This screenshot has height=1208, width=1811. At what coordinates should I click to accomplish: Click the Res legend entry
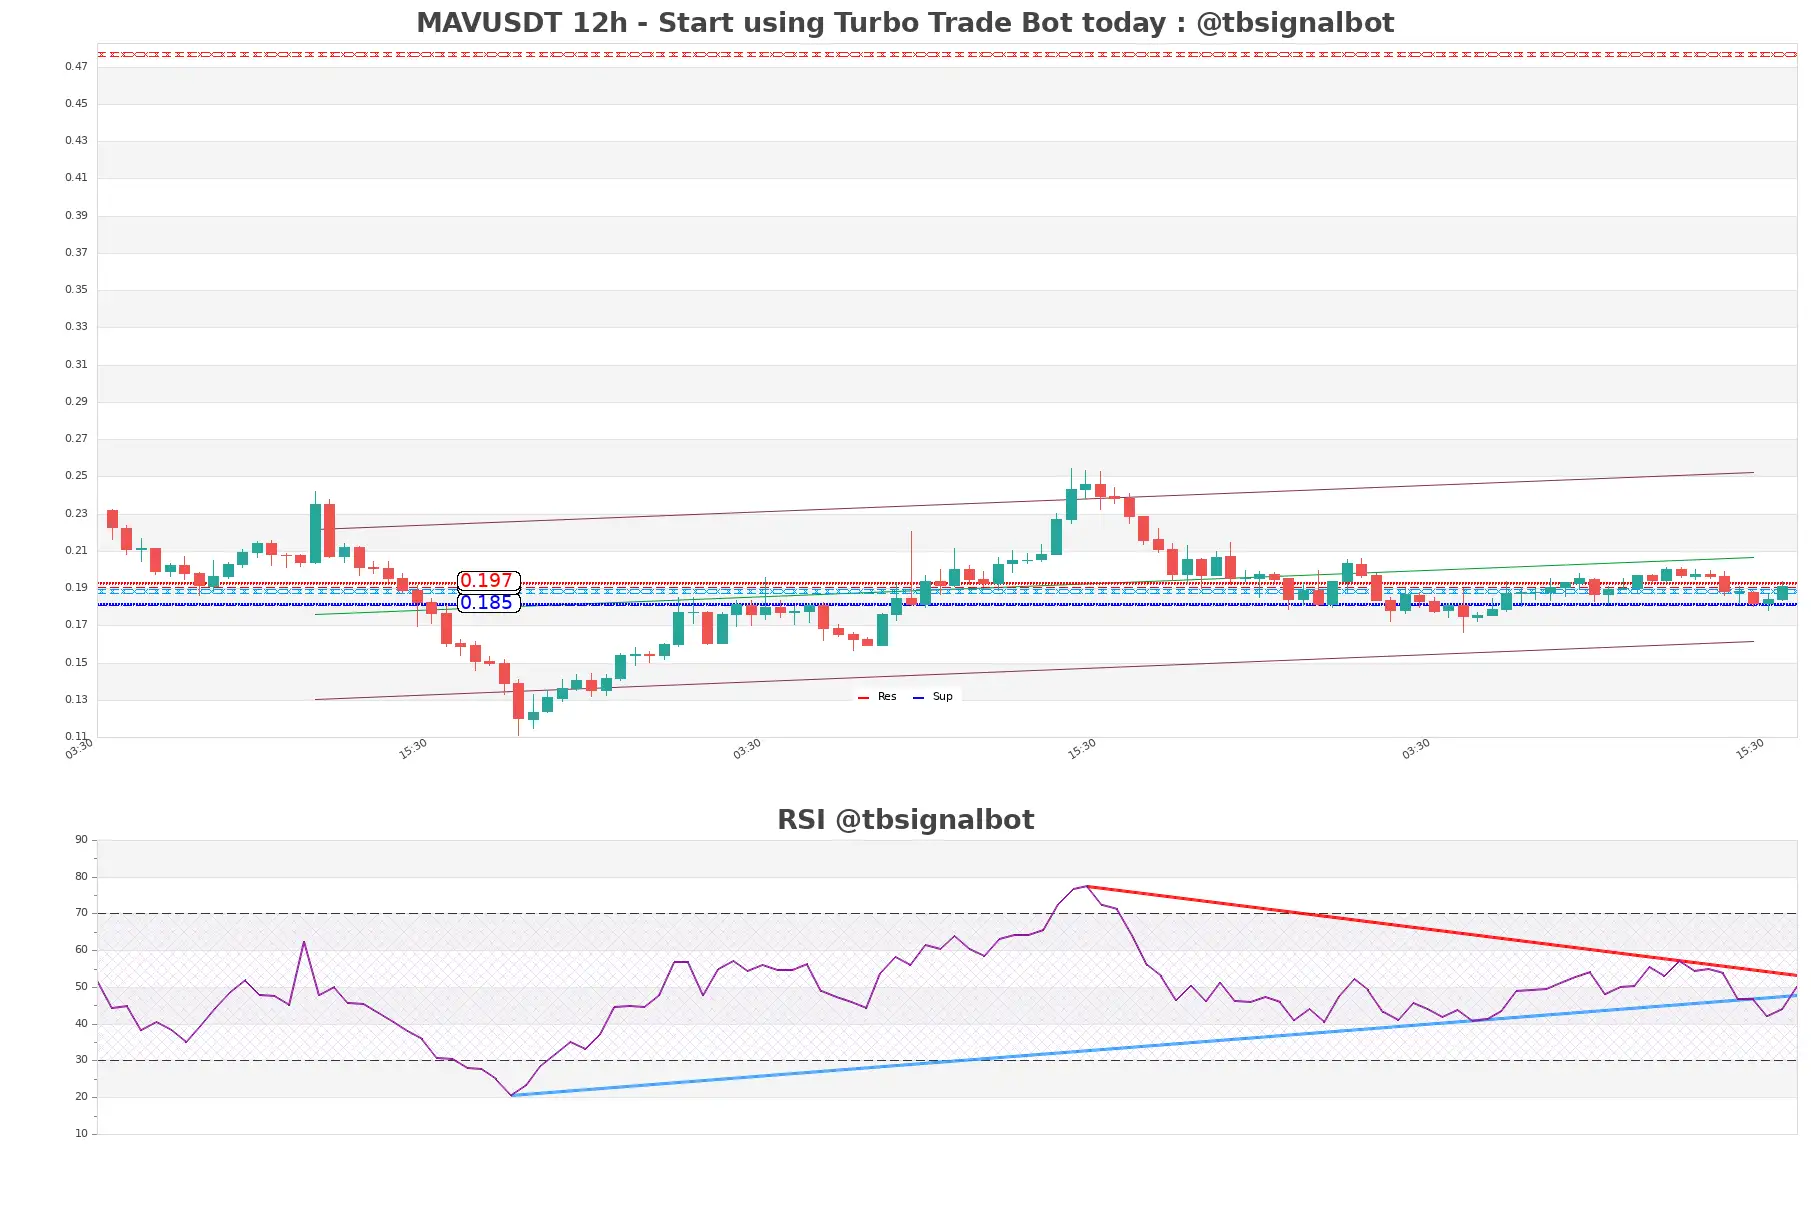[x=878, y=697]
